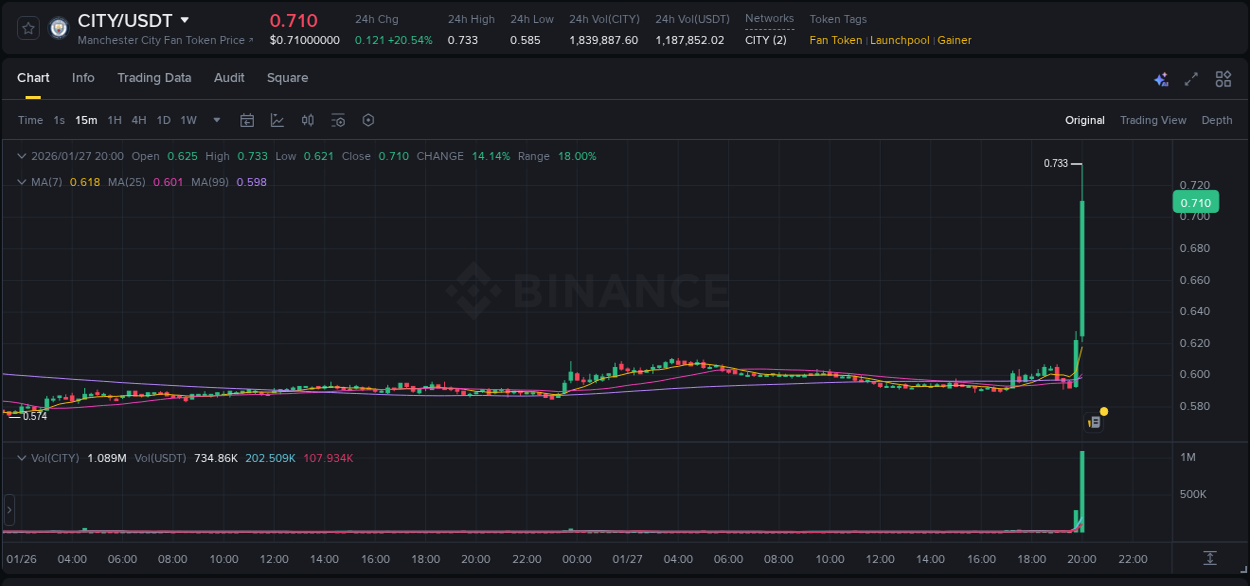Viewport: 1250px width, 586px height.
Task: Expand the Networks CITY (2) selector
Action: point(766,39)
